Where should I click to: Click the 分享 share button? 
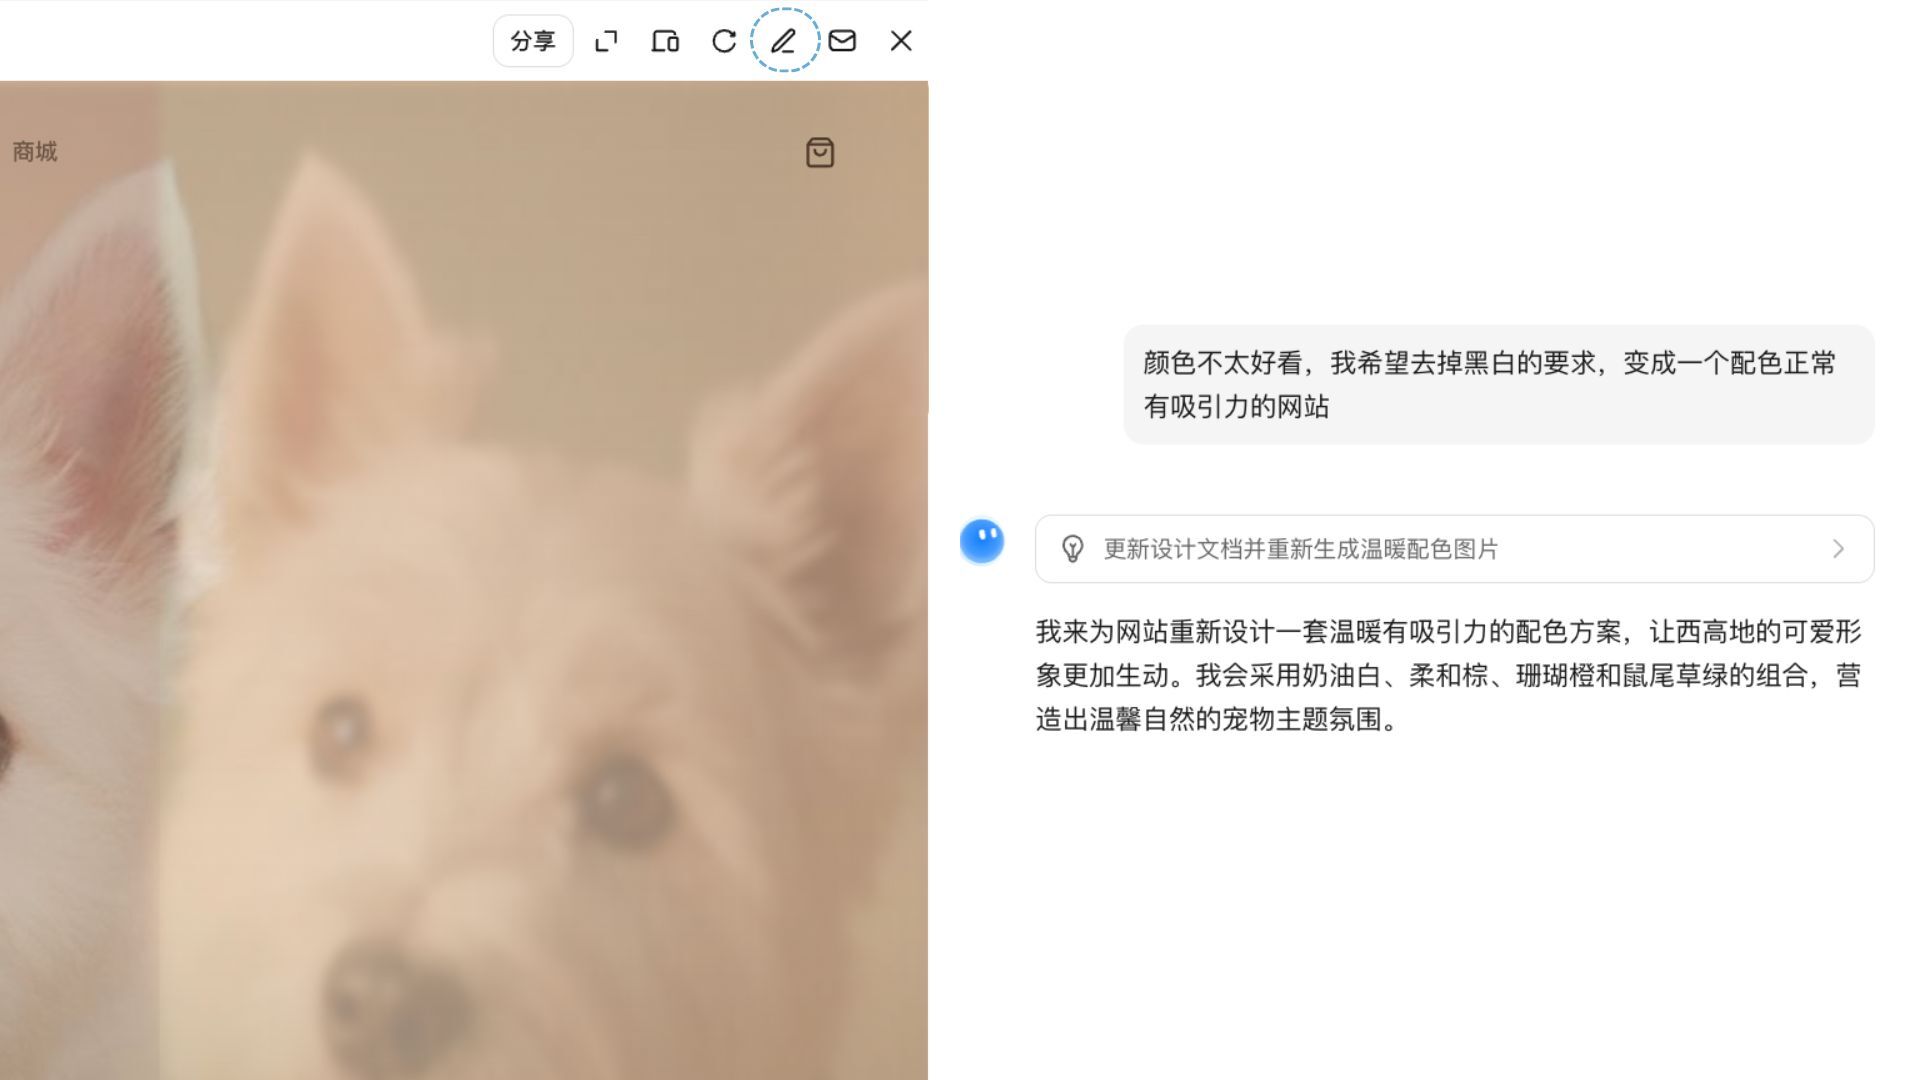point(532,41)
